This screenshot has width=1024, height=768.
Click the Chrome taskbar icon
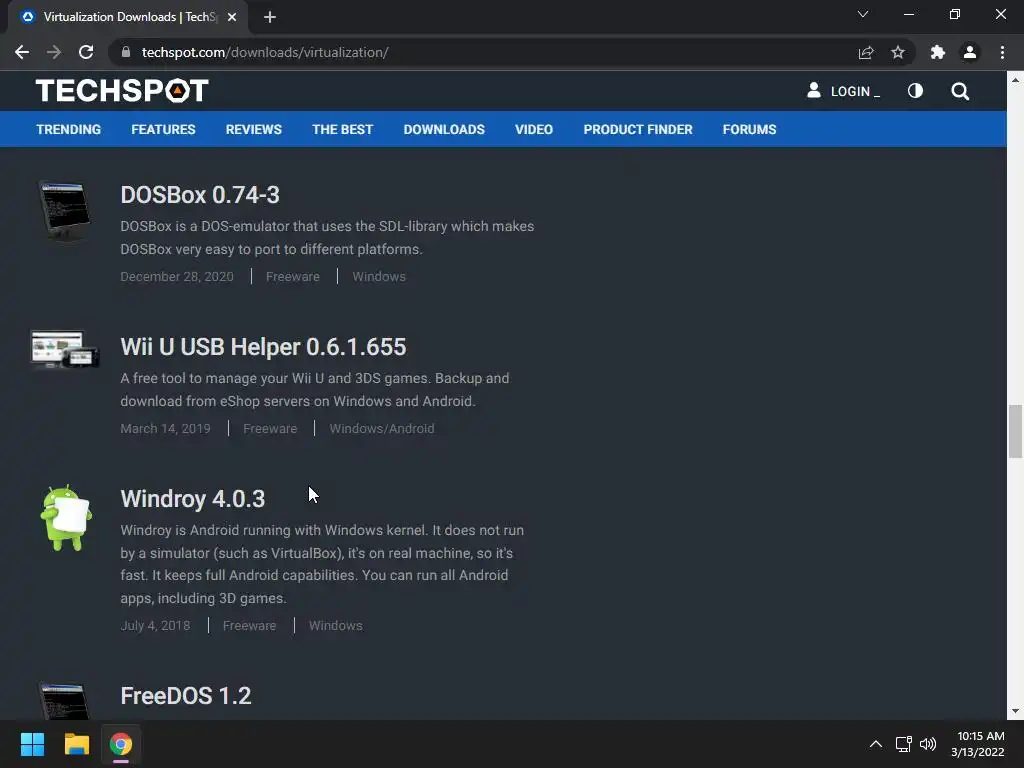coord(121,744)
